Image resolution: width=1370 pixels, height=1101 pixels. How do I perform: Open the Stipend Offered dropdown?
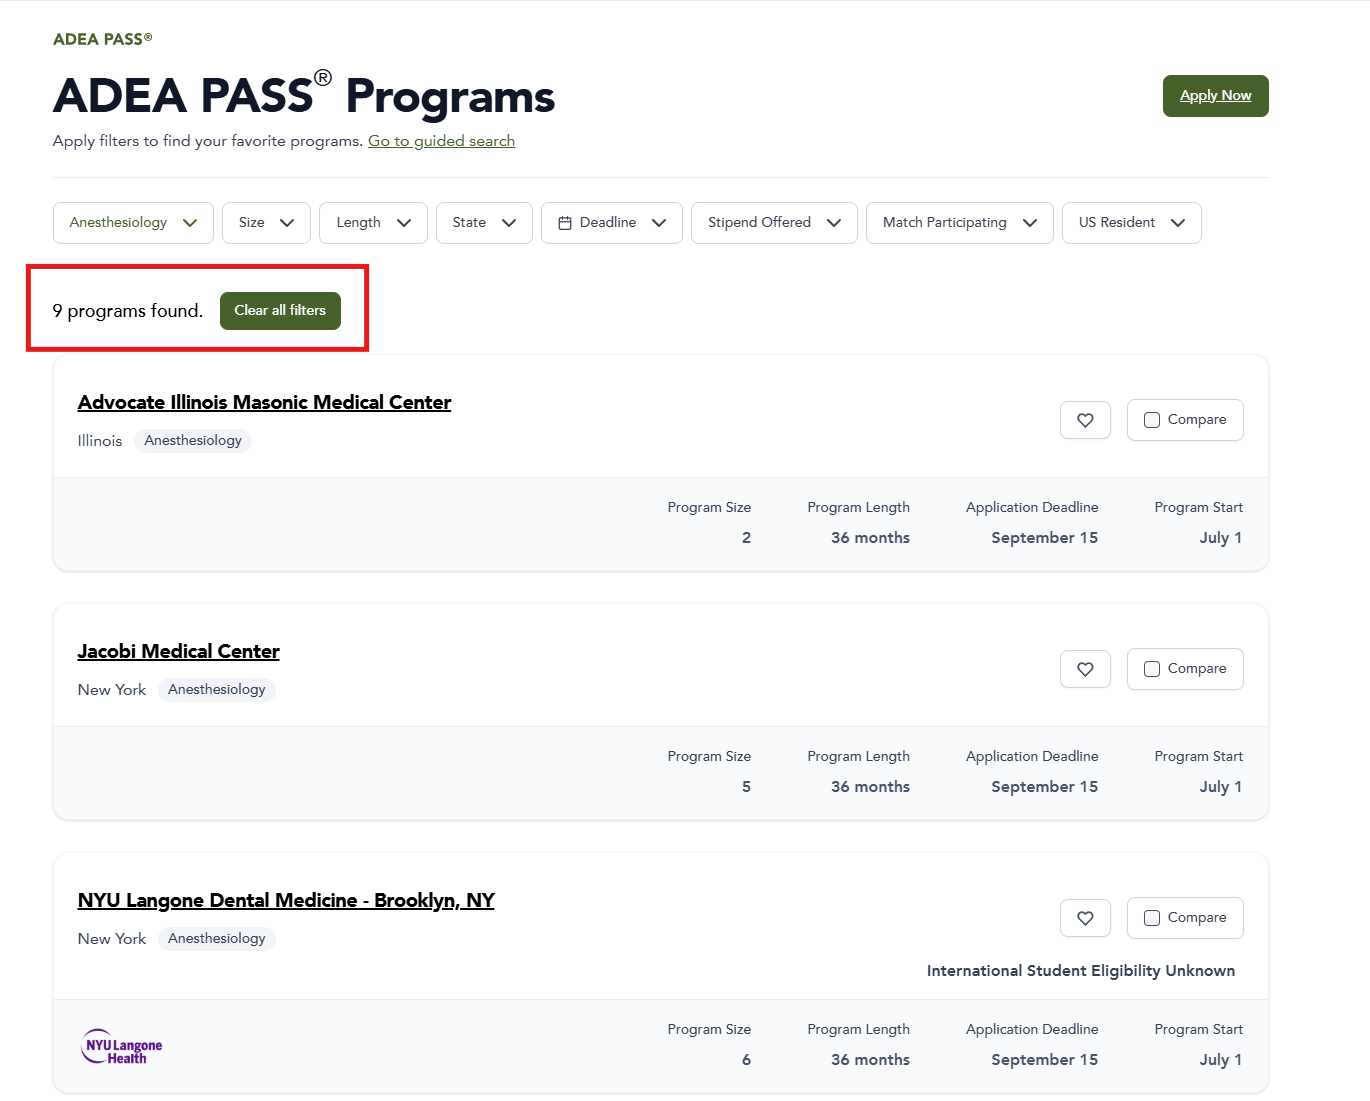[774, 223]
